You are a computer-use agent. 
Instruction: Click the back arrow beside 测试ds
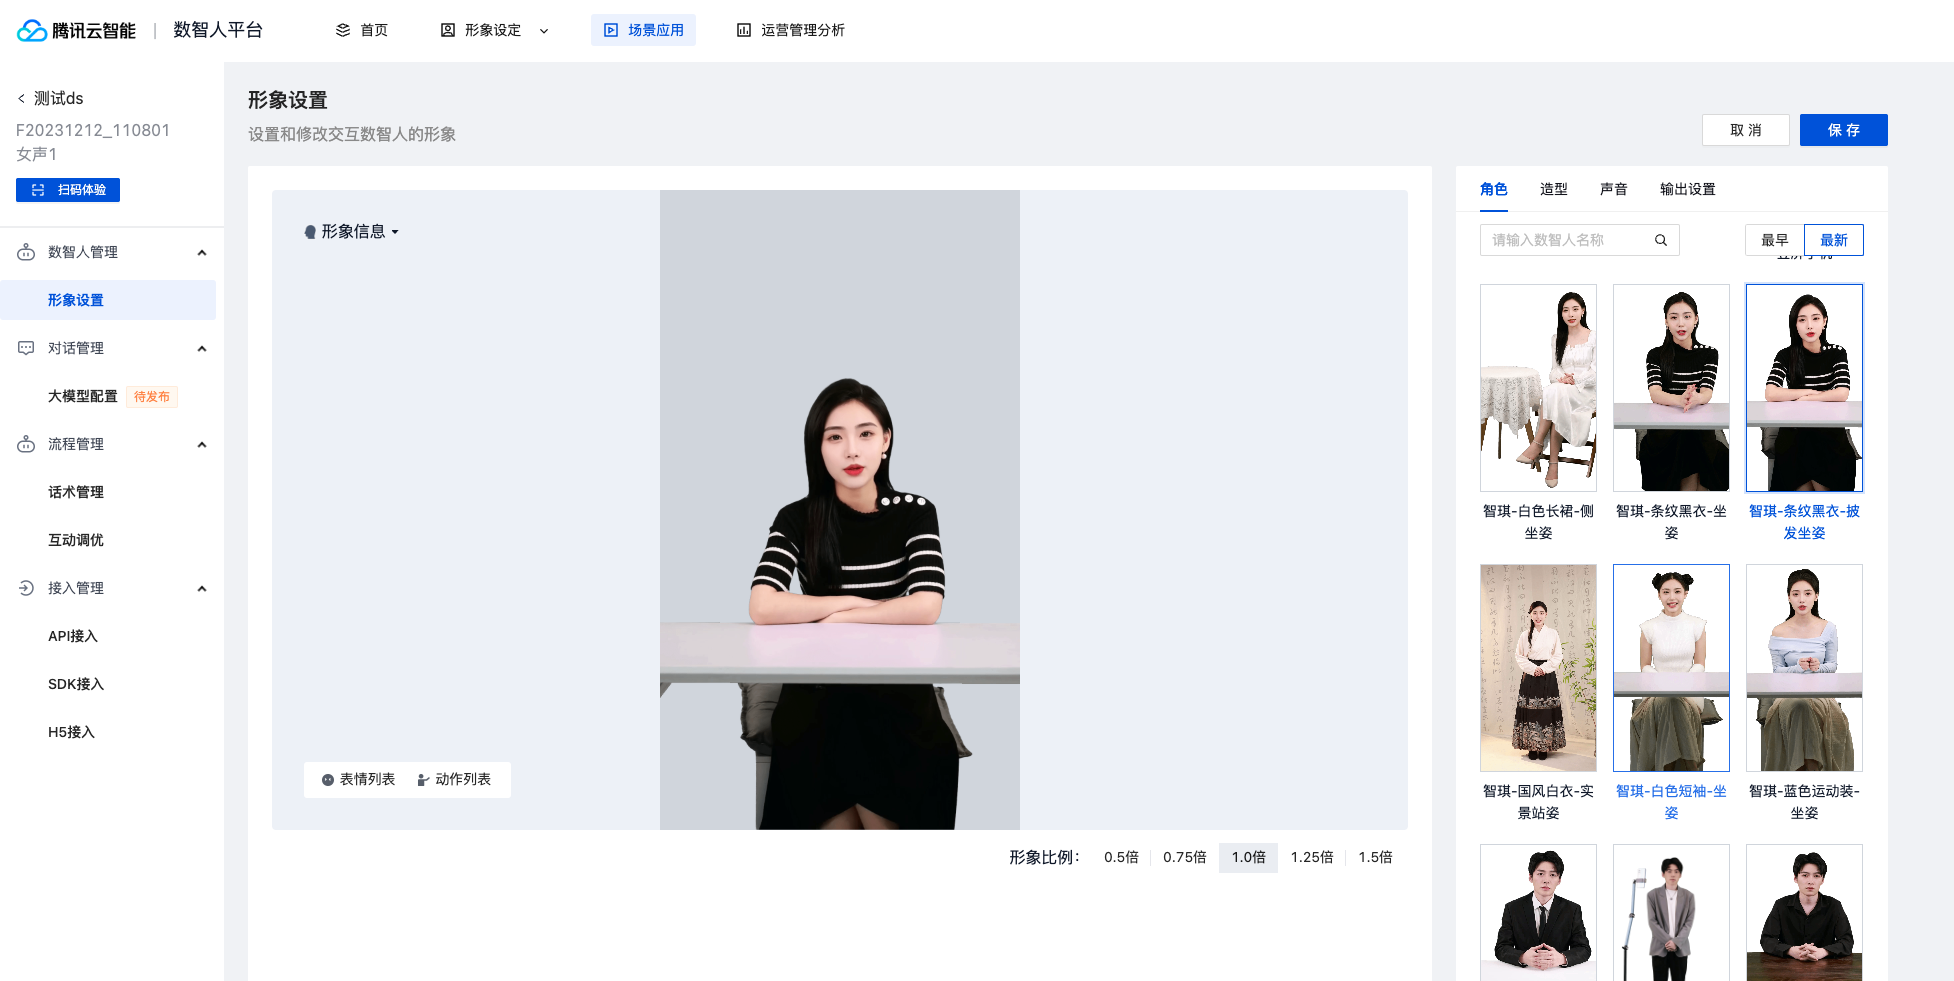click(x=21, y=98)
